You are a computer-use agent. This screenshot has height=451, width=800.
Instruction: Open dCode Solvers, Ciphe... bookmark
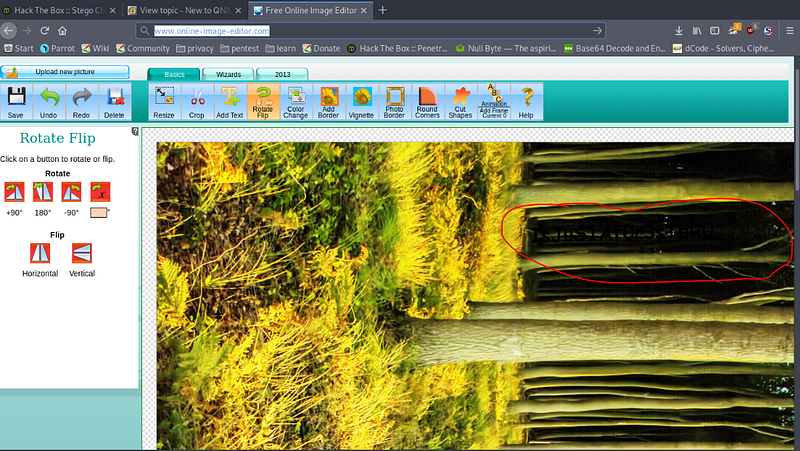pos(723,48)
